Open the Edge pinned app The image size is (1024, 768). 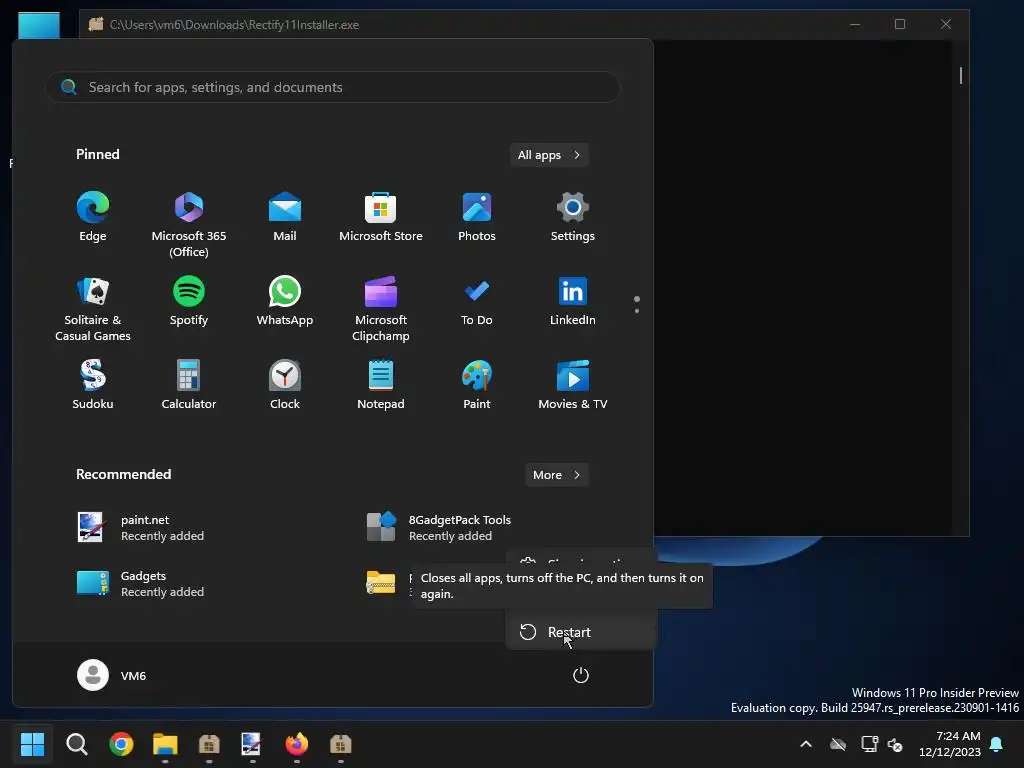[x=93, y=216]
